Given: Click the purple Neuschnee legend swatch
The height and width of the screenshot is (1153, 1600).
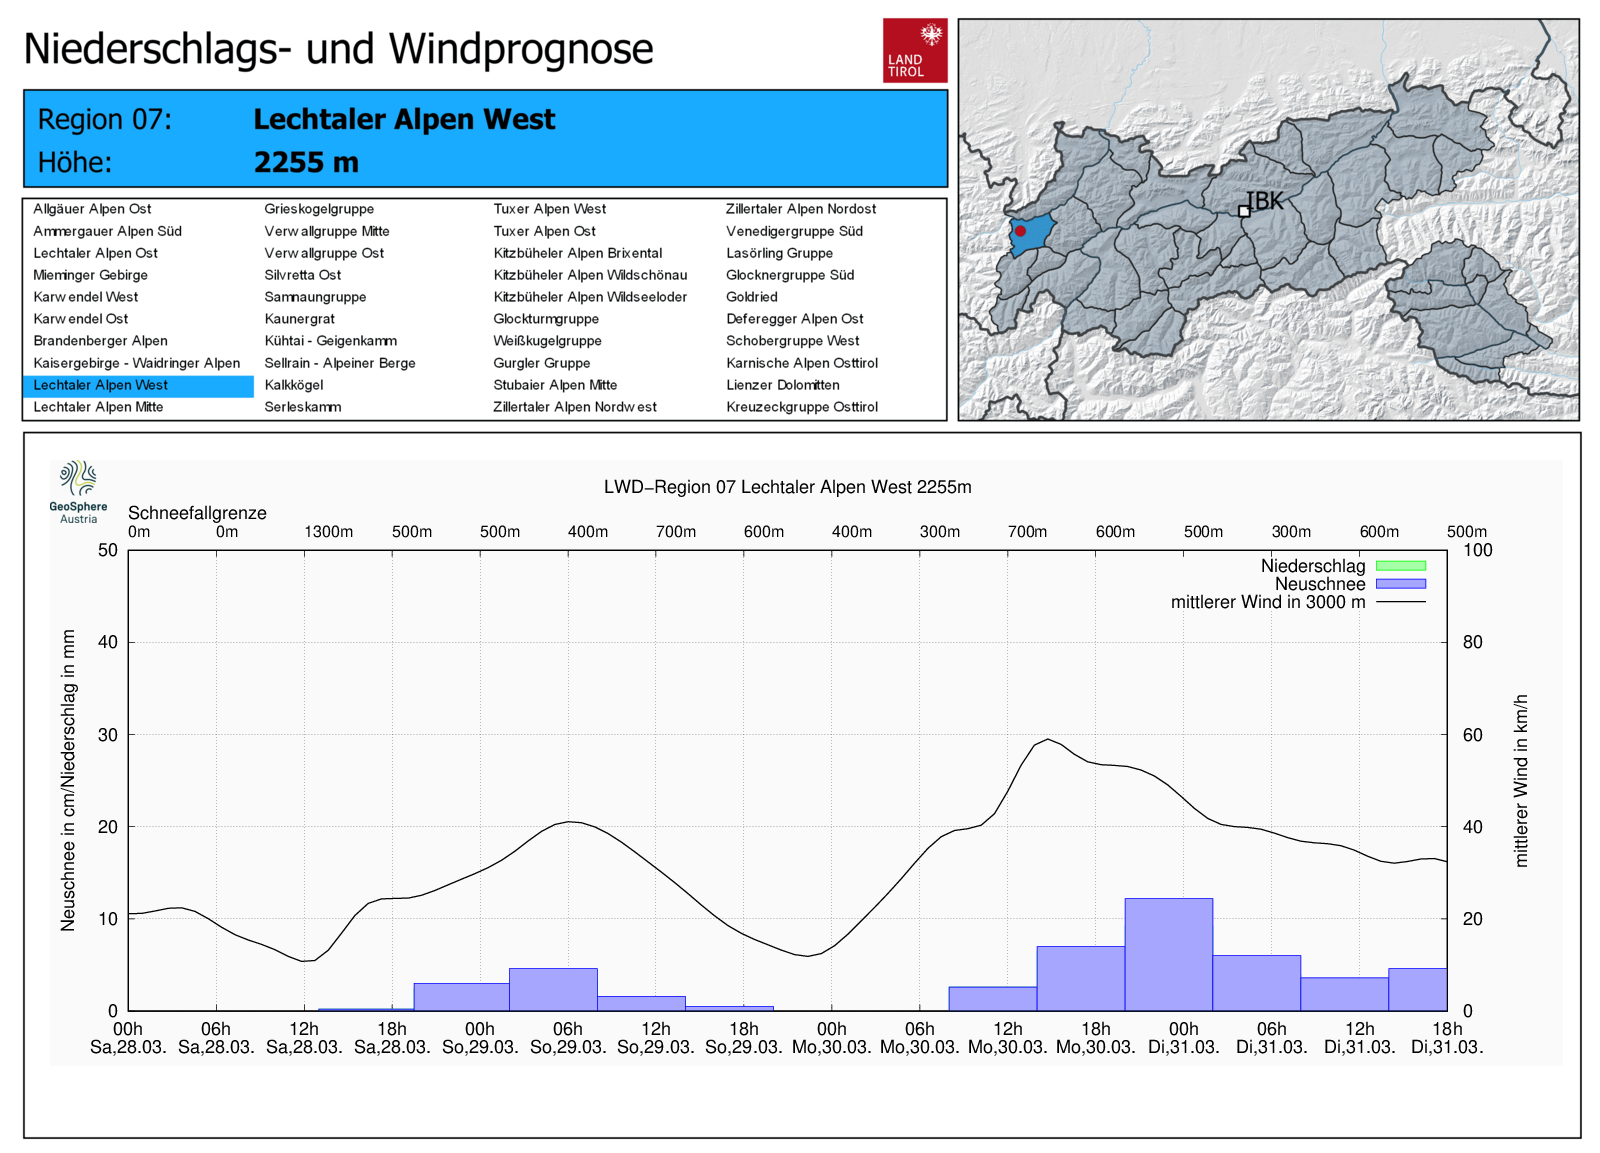Looking at the screenshot, I should pyautogui.click(x=1400, y=584).
